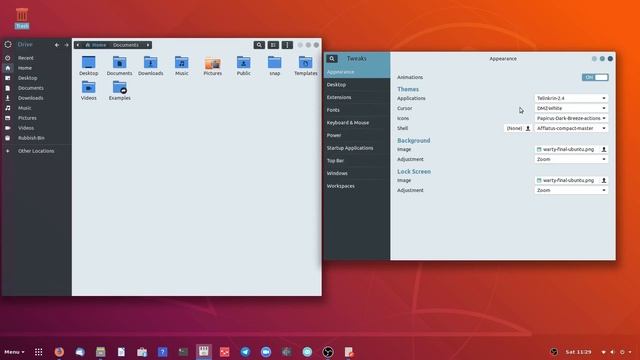Click the search icon in Tweaks window

332,59
